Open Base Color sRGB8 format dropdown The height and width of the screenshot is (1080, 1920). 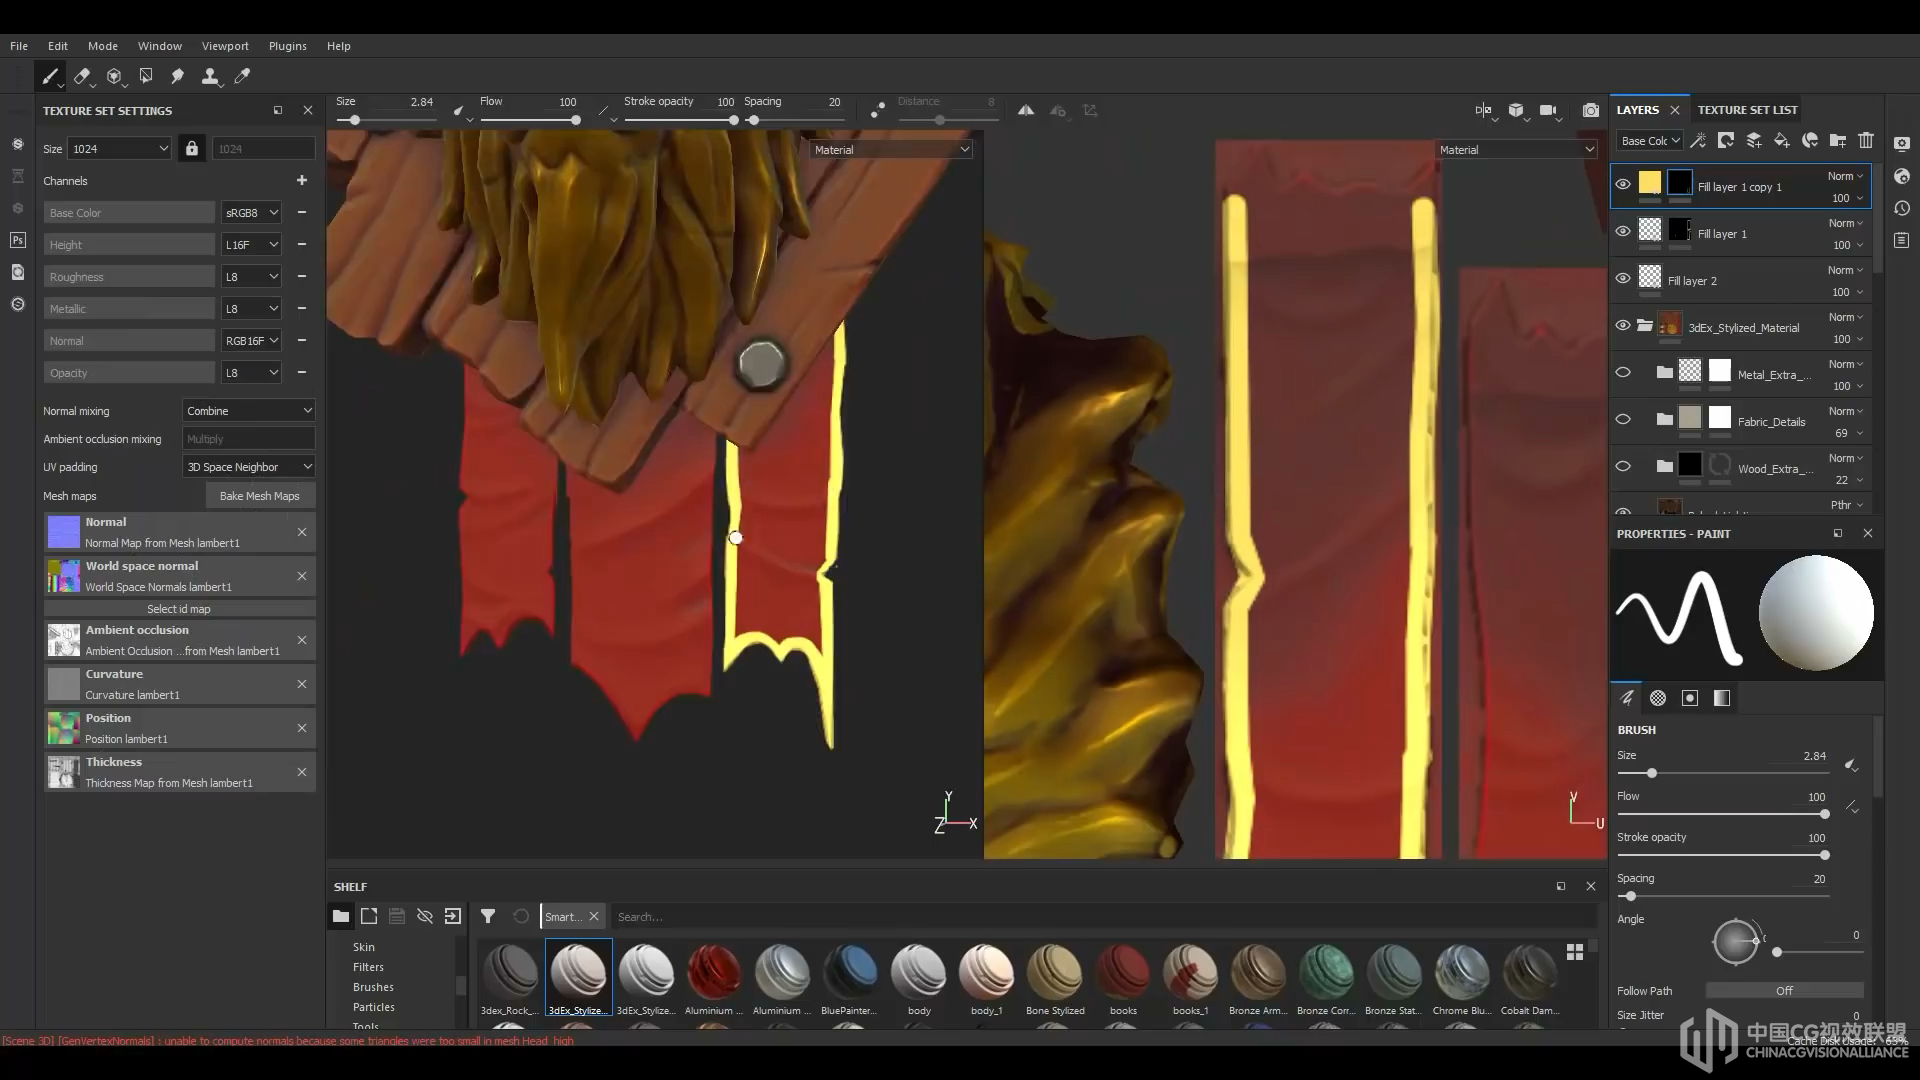point(251,212)
